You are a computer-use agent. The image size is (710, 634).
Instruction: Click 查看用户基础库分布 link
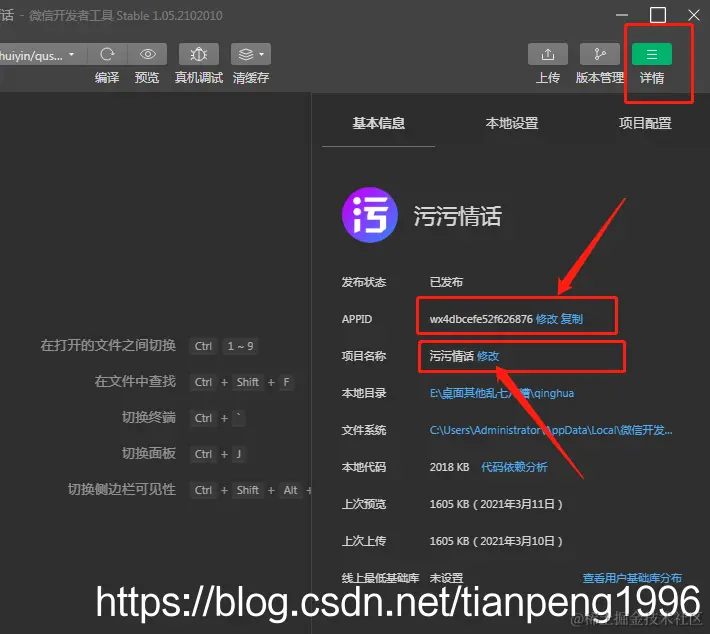[x=632, y=578]
